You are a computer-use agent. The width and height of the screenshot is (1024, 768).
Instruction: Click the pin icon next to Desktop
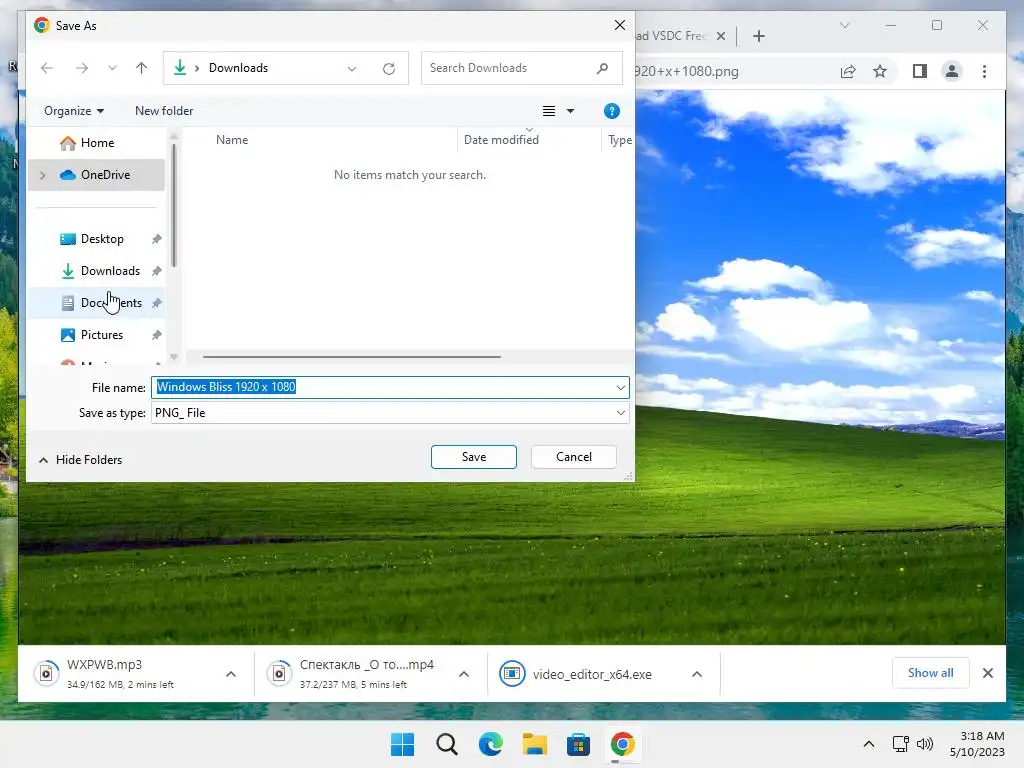point(156,239)
